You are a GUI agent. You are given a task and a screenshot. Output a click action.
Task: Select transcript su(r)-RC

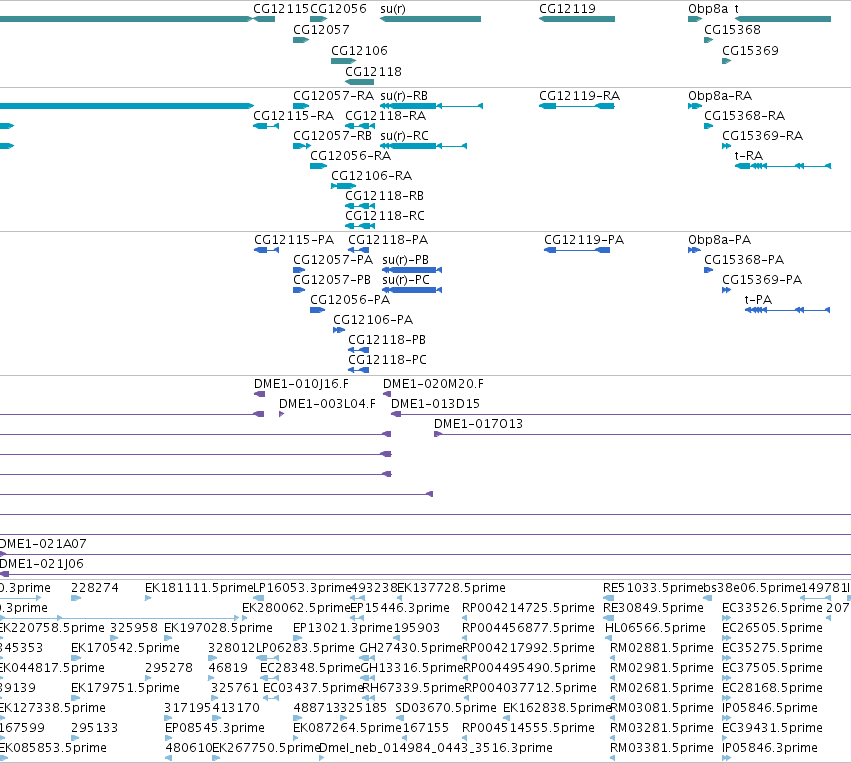click(405, 136)
